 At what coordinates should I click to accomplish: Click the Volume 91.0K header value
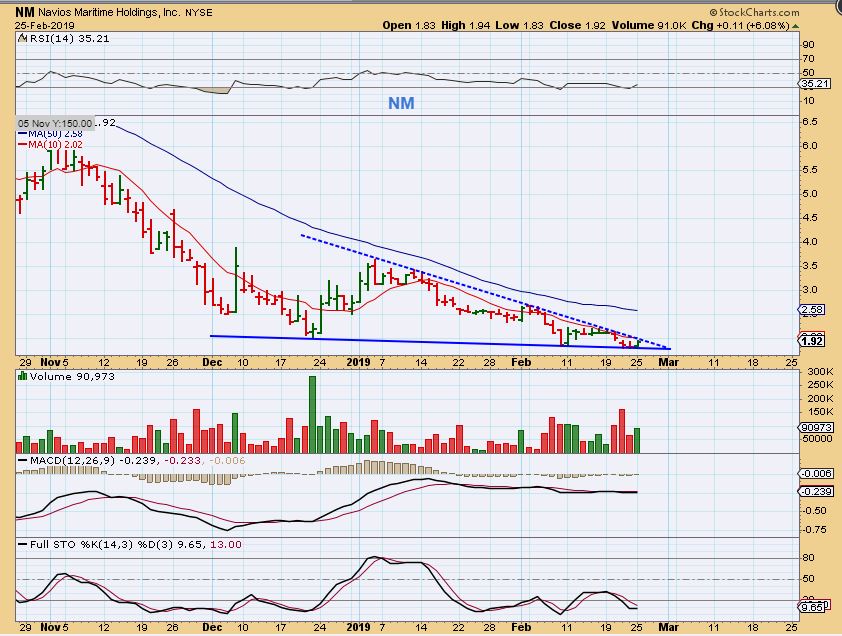point(649,25)
